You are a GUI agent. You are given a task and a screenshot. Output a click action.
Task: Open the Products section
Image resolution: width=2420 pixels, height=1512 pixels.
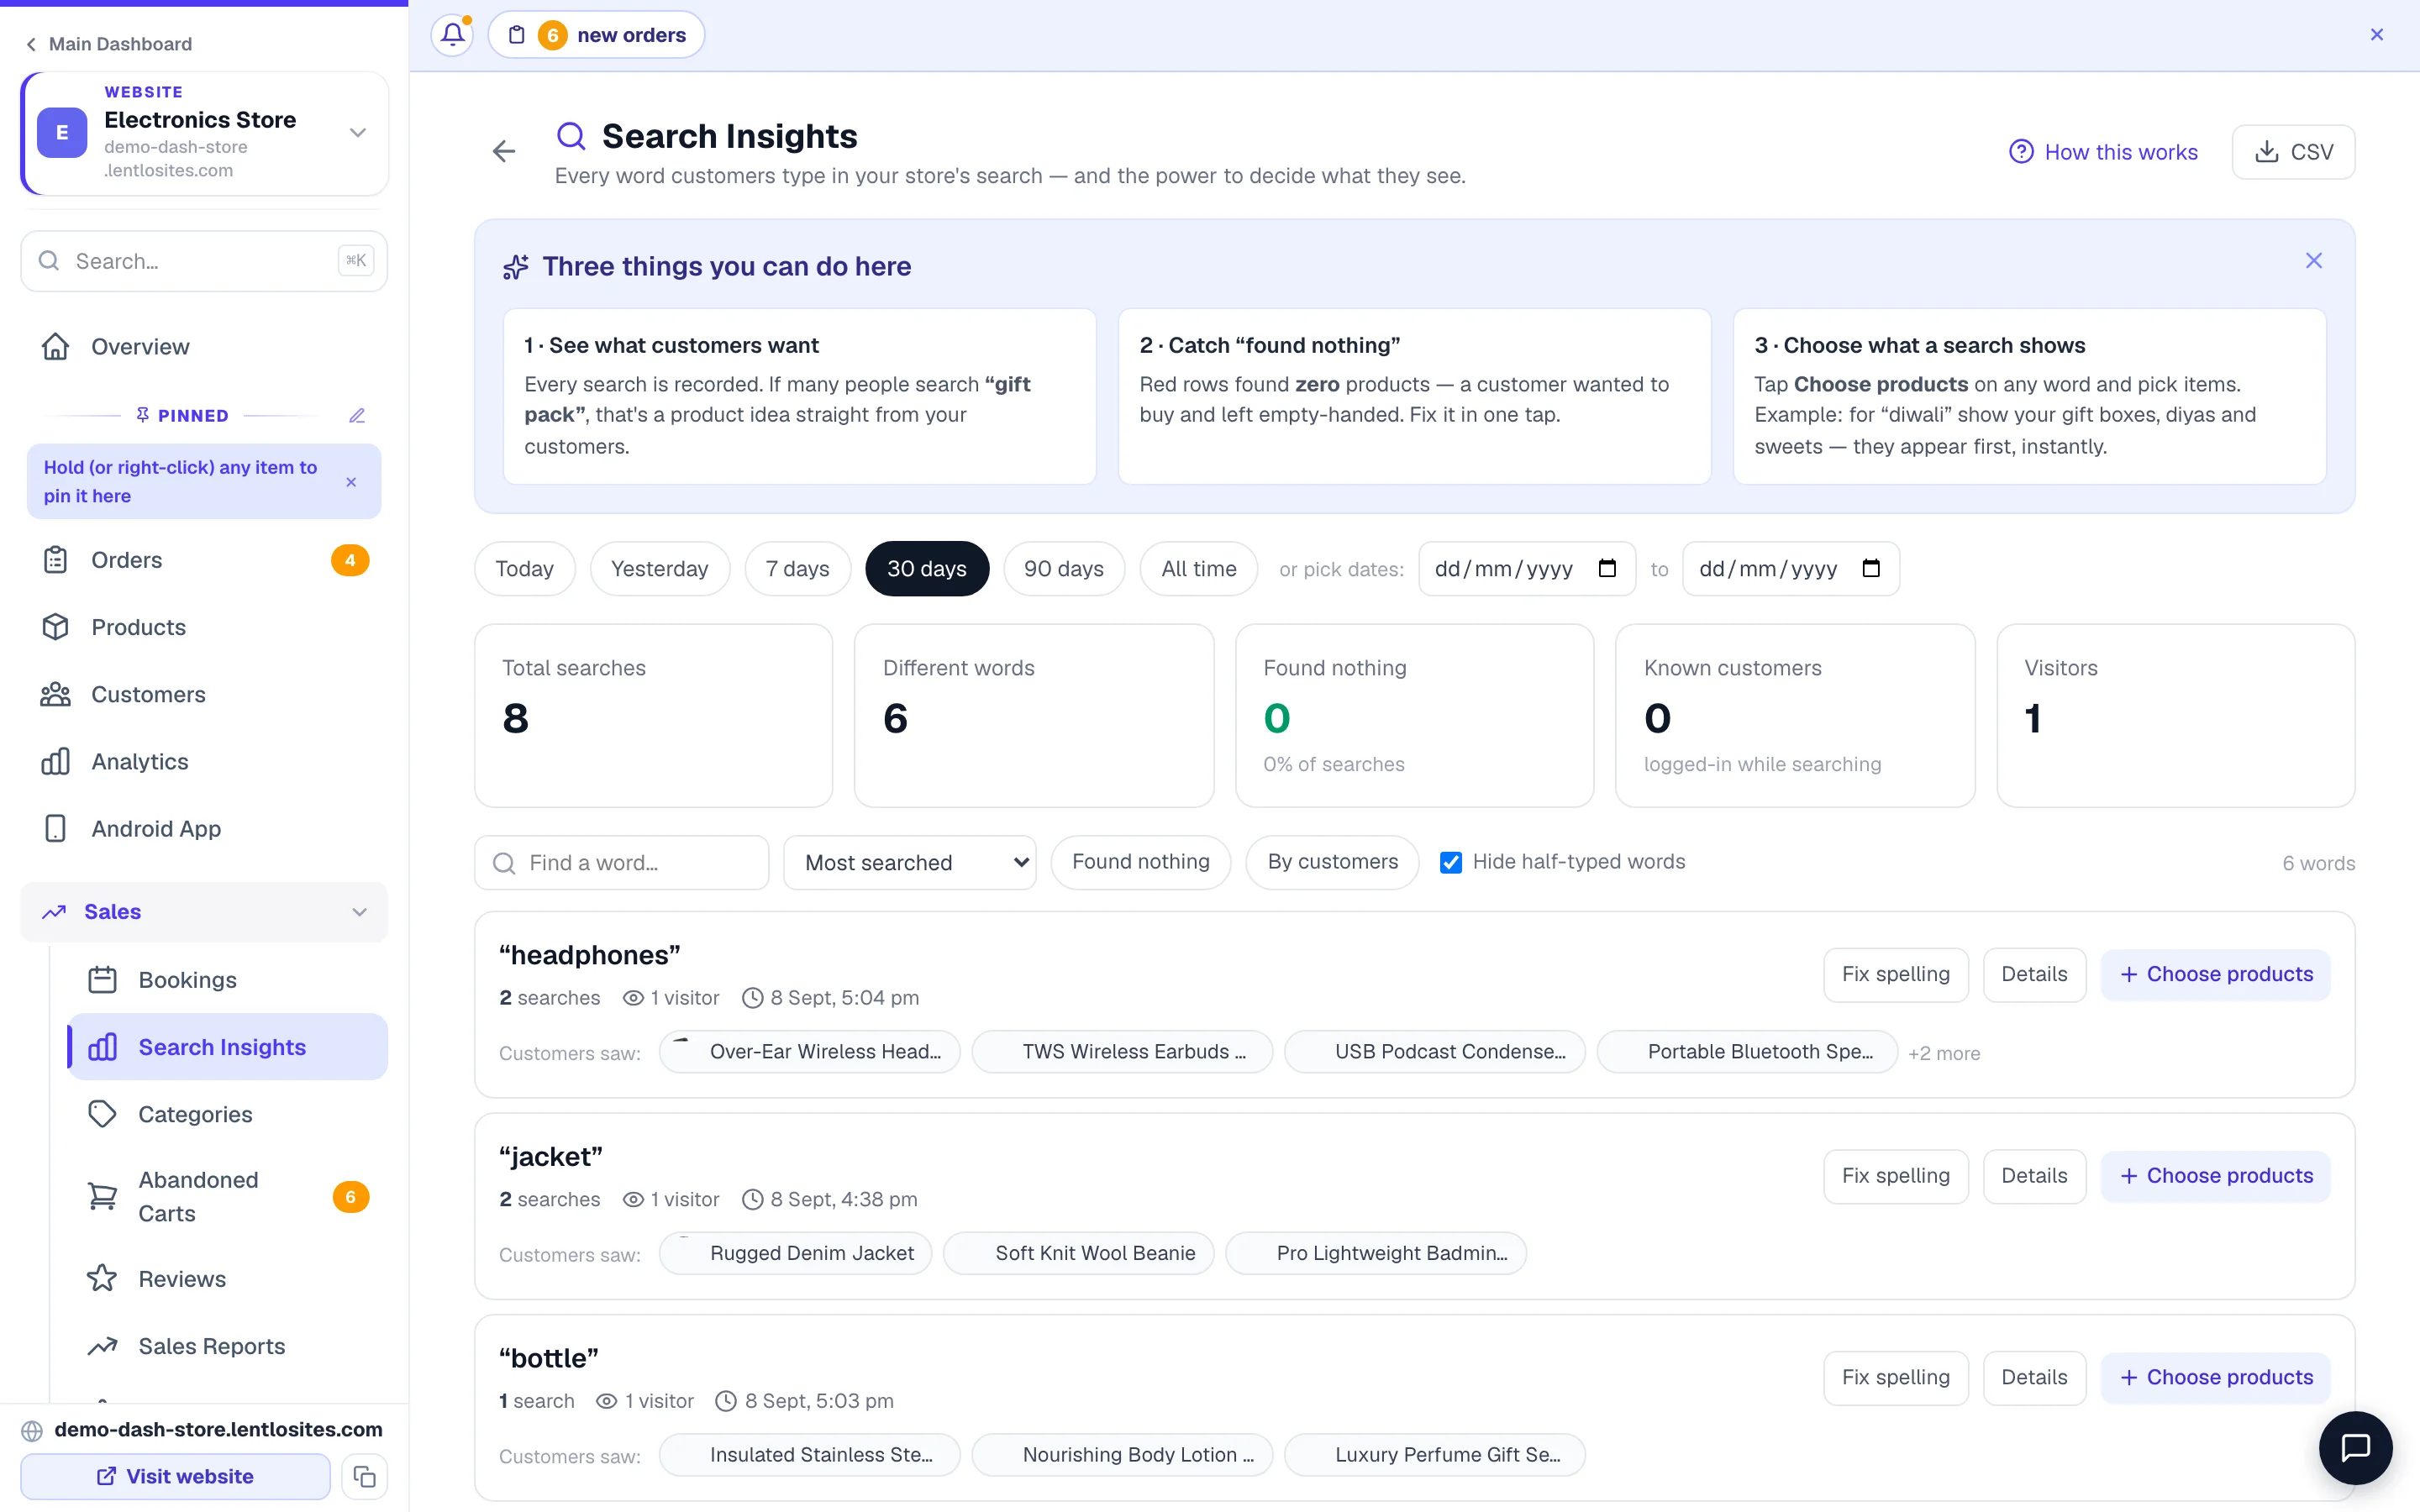204,627
